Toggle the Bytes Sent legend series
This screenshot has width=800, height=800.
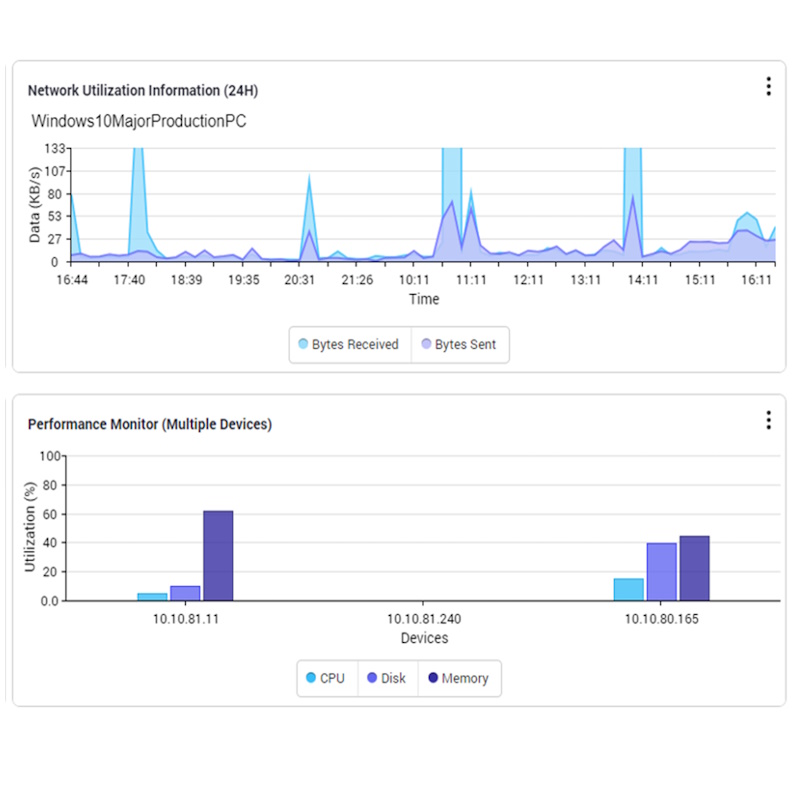pyautogui.click(x=461, y=345)
